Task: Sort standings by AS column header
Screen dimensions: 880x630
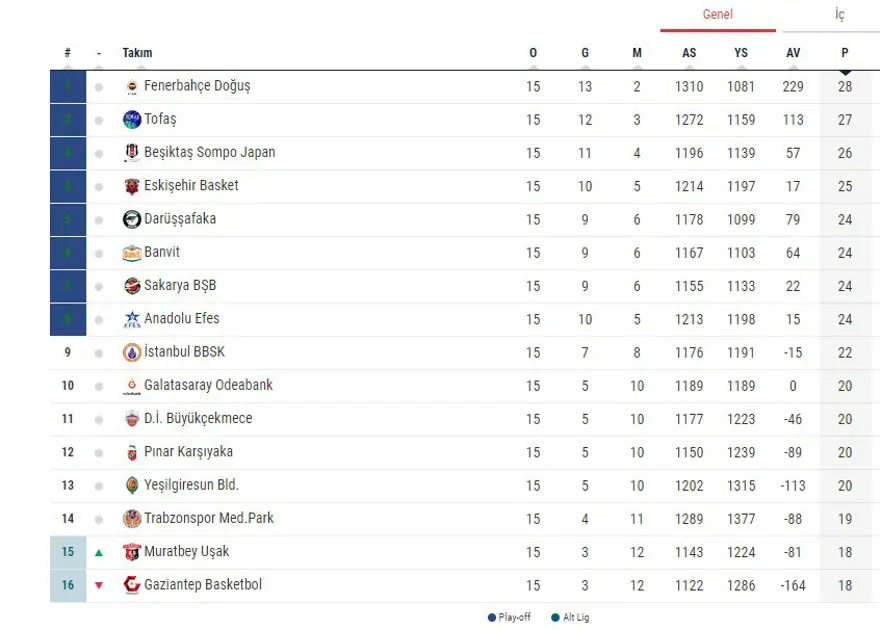Action: pos(689,53)
